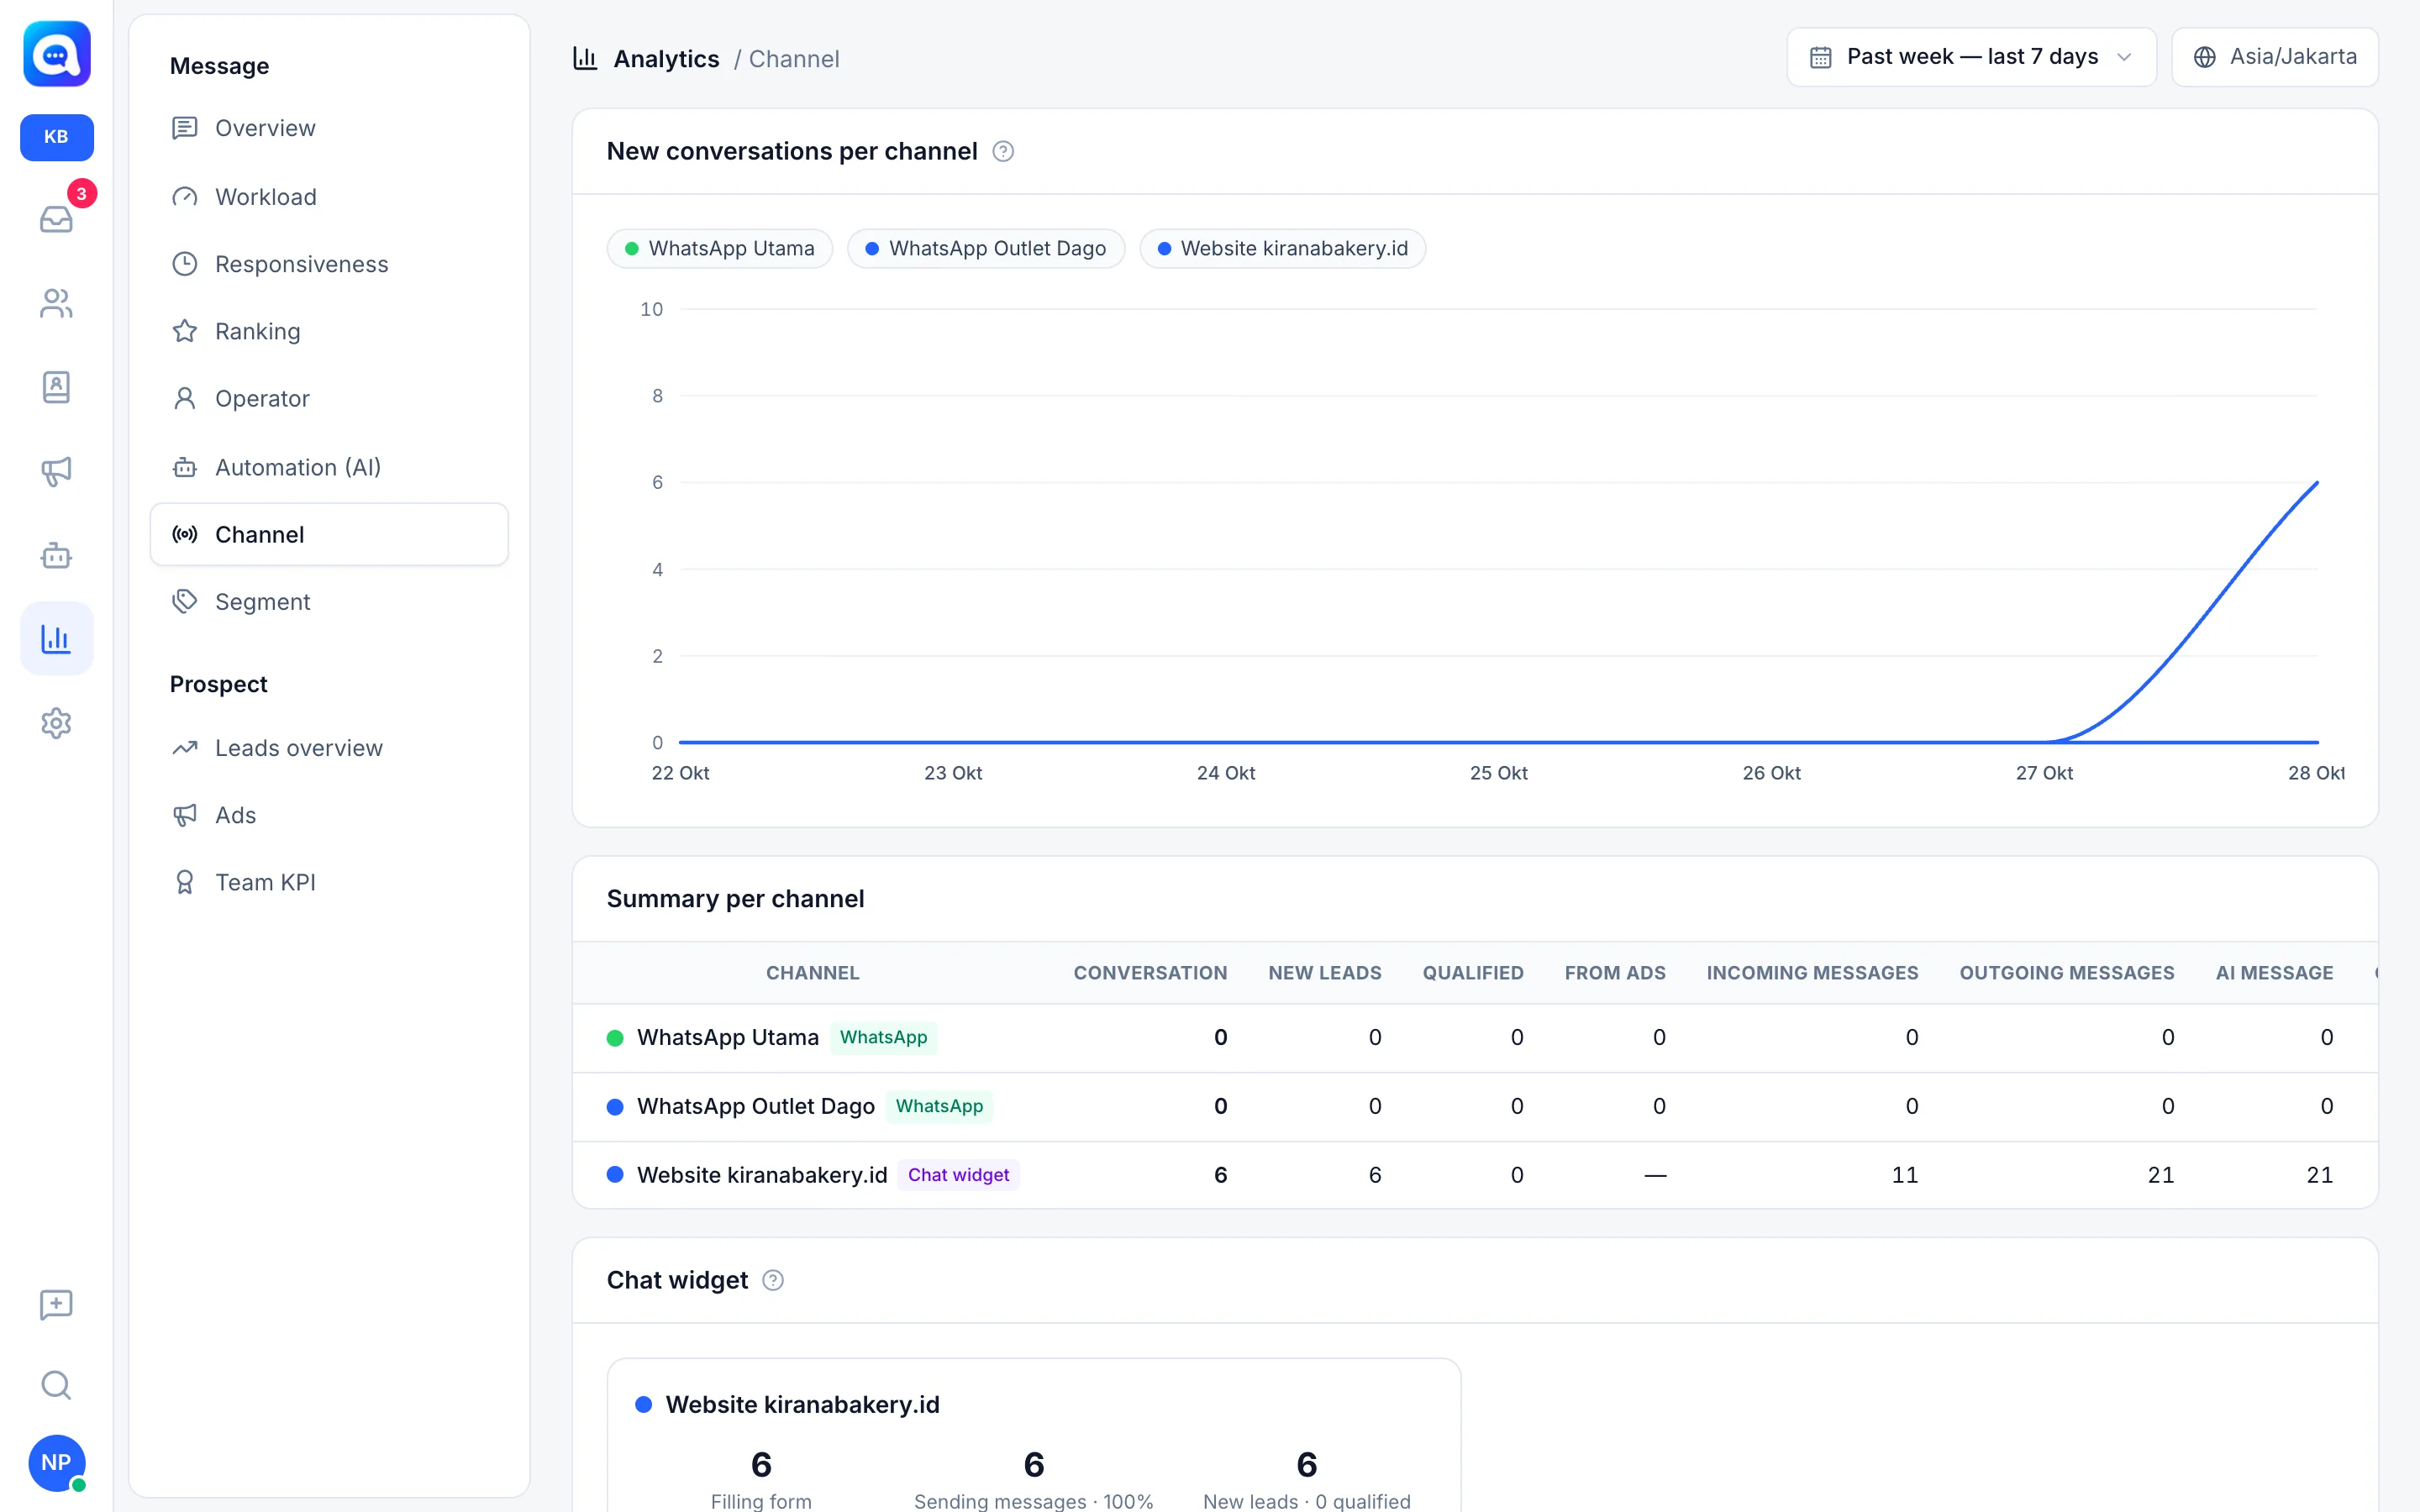
Task: Open the NP user avatar
Action: pyautogui.click(x=56, y=1462)
